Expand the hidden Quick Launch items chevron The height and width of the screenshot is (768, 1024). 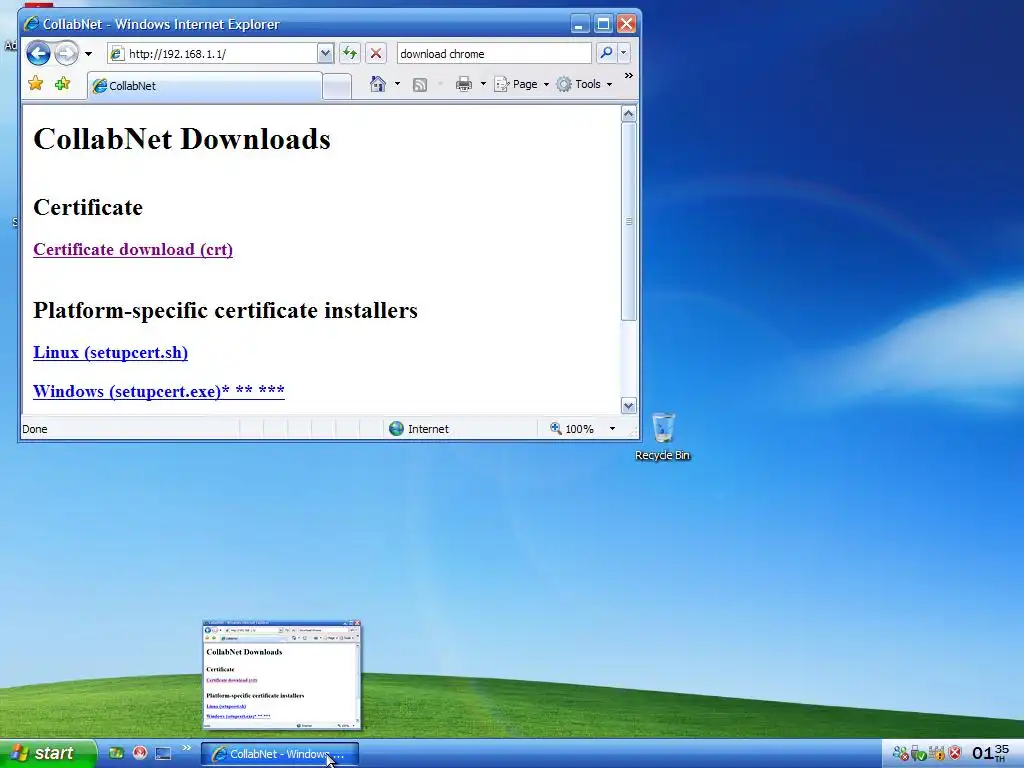[x=186, y=748]
